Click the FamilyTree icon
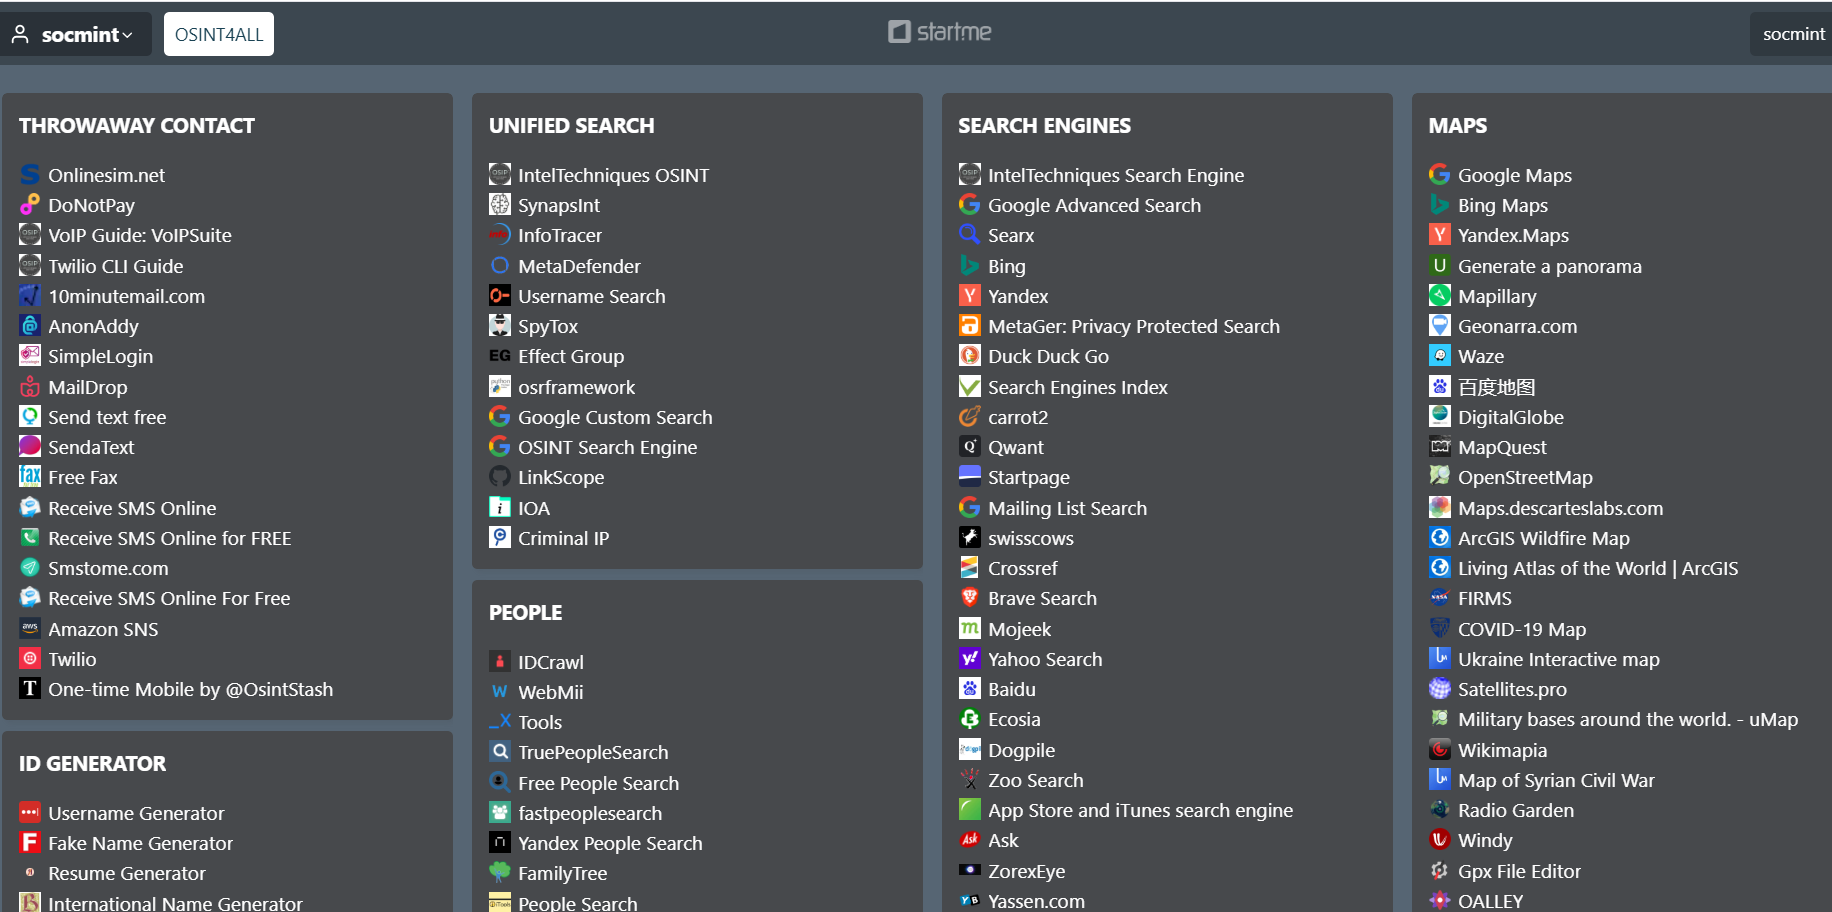 point(500,873)
